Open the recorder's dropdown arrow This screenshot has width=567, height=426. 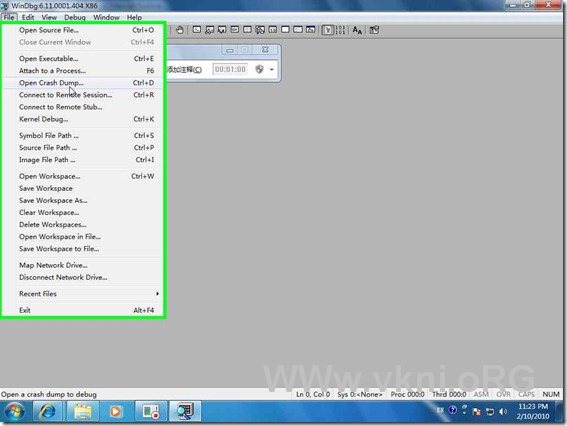point(272,69)
